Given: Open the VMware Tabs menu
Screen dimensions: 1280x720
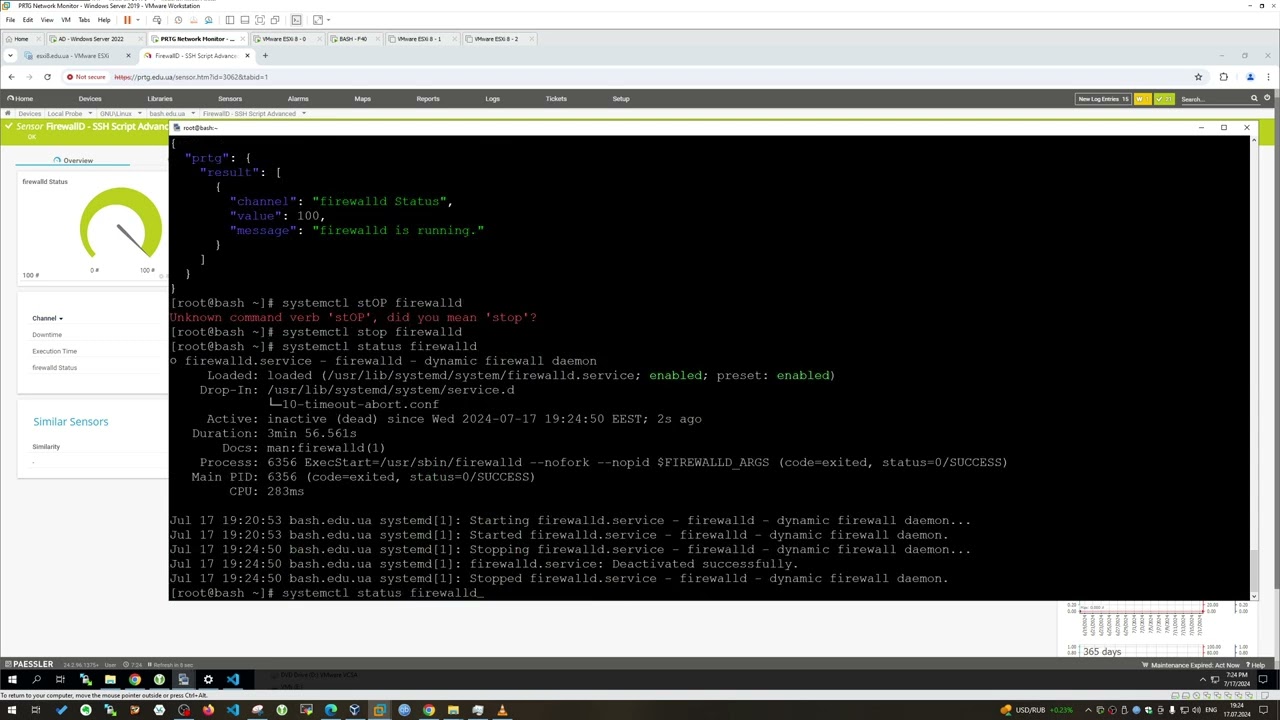Looking at the screenshot, I should pos(84,20).
